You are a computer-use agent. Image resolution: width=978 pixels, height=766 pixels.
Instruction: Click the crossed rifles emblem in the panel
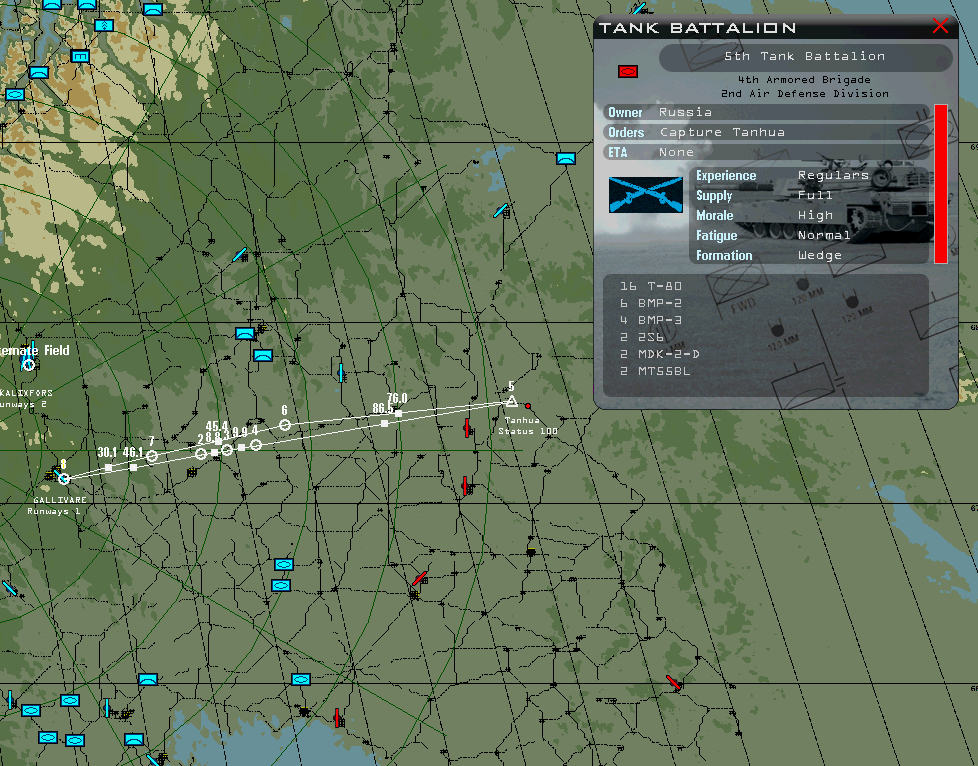tap(646, 195)
